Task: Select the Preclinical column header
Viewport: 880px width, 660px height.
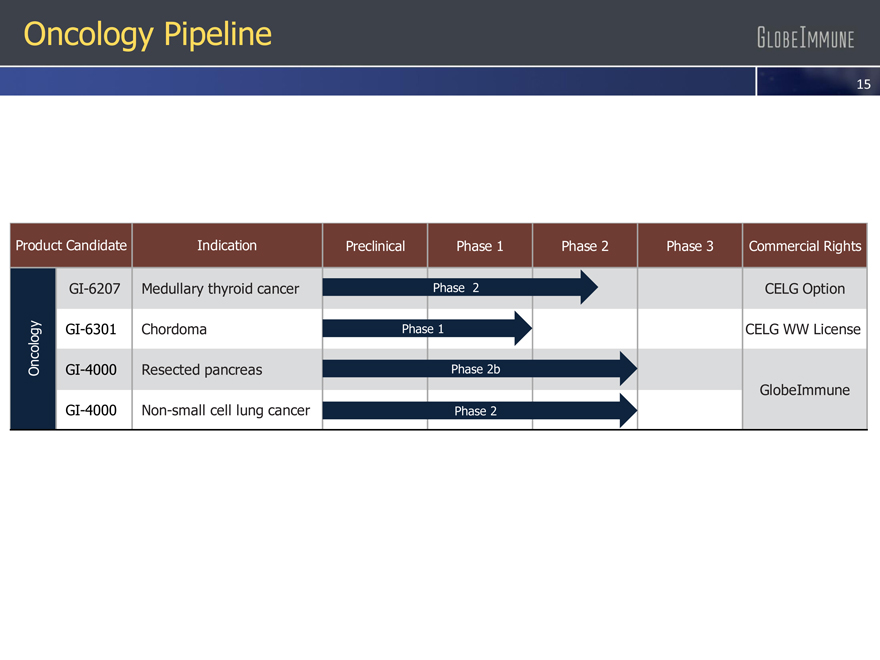Action: (x=375, y=246)
